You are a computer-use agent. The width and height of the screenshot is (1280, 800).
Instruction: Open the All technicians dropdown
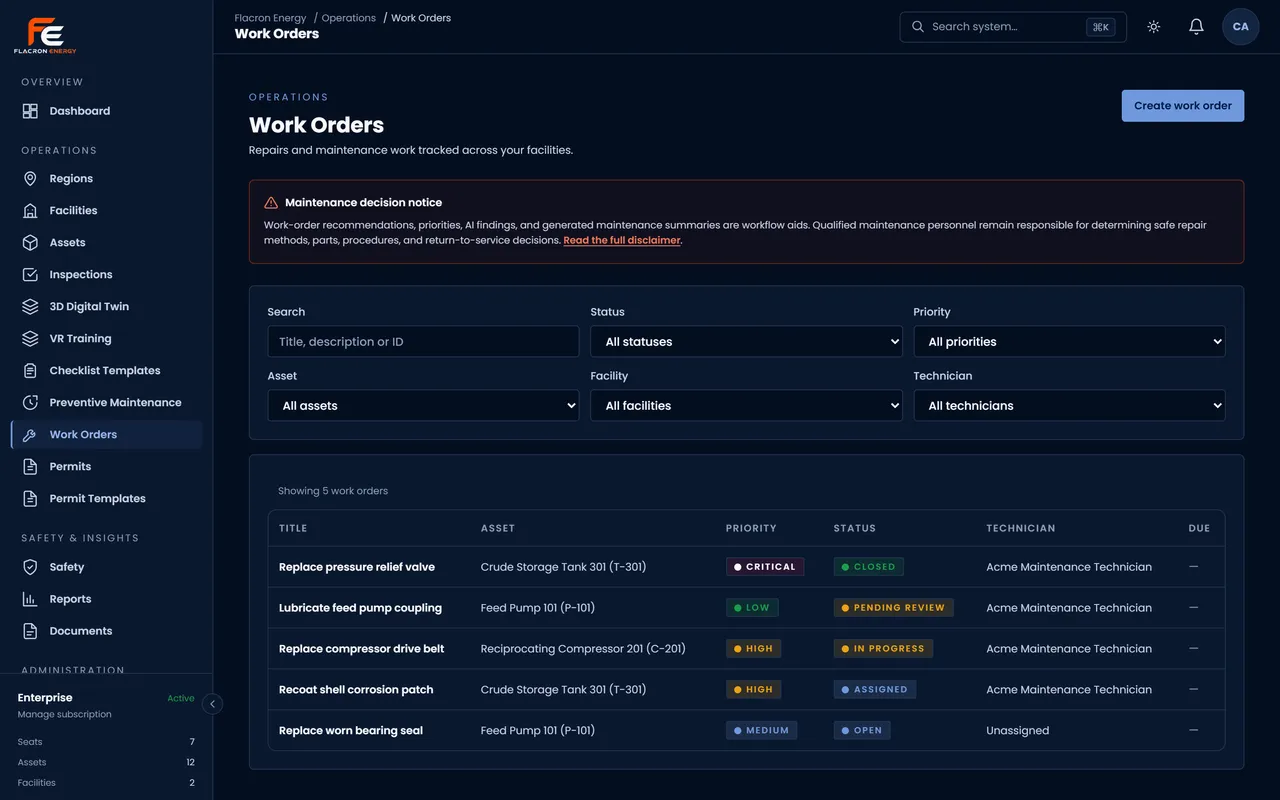click(x=1070, y=406)
